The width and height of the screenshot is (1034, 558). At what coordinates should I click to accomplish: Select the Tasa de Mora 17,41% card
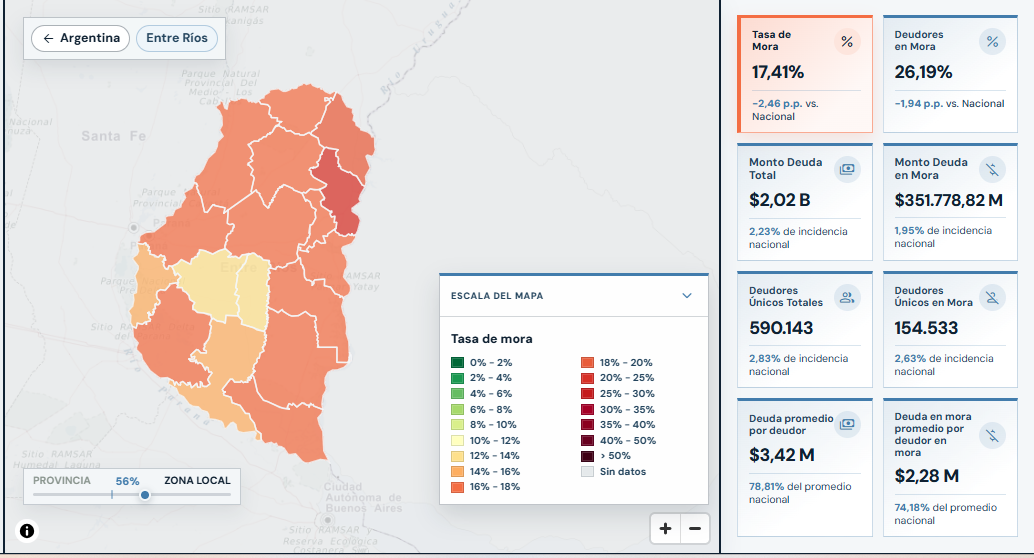[x=805, y=74]
